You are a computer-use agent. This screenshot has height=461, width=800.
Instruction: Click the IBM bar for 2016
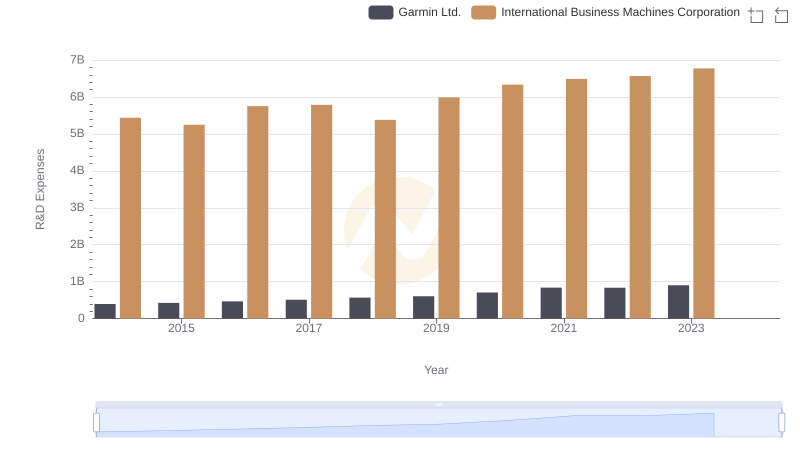click(x=258, y=212)
